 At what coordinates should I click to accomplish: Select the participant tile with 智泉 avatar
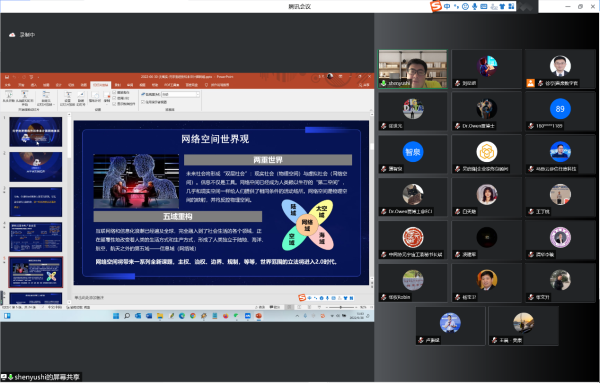pyautogui.click(x=412, y=154)
